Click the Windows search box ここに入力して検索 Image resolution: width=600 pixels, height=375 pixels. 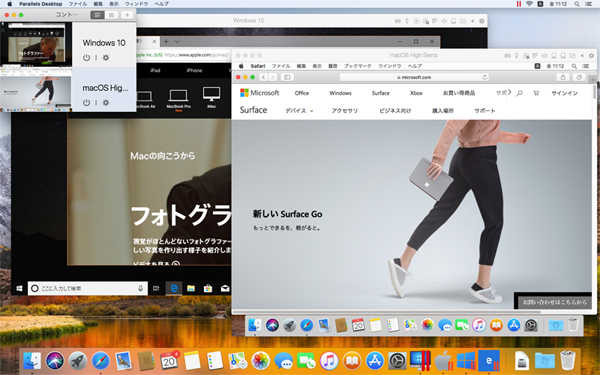click(x=88, y=288)
